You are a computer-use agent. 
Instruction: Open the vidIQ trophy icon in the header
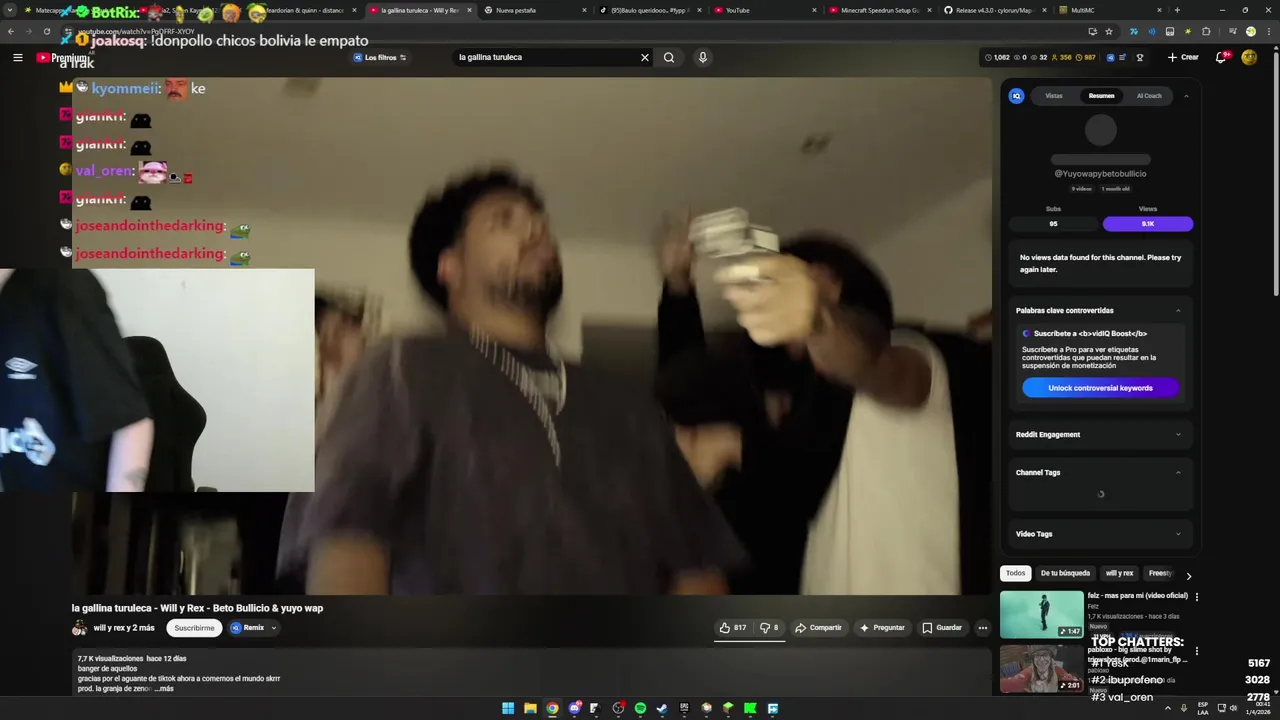point(1140,57)
